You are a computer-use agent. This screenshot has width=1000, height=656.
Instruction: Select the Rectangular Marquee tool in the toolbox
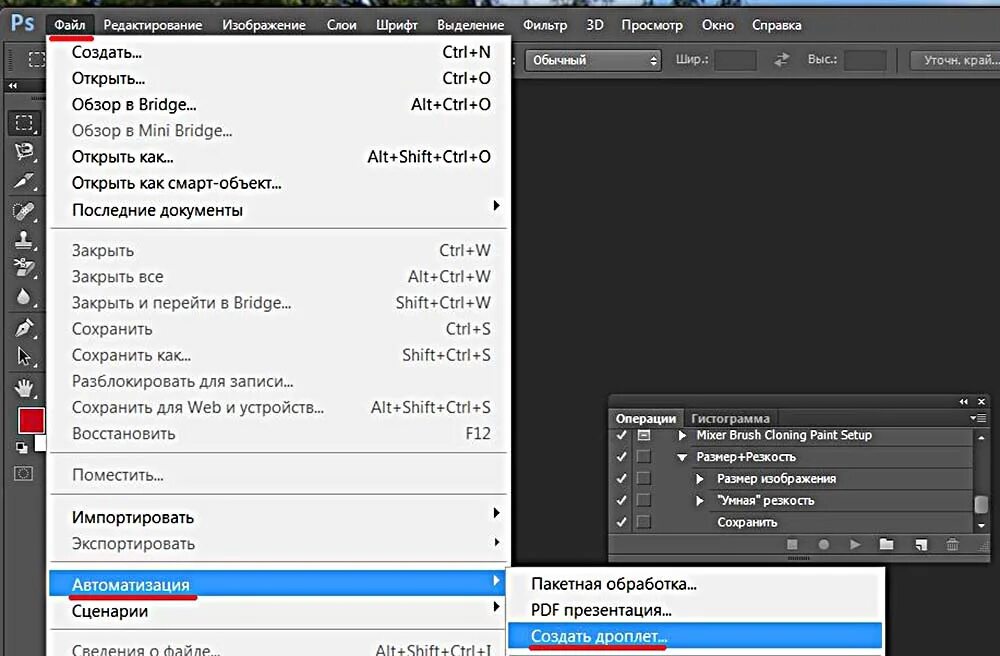(x=24, y=122)
